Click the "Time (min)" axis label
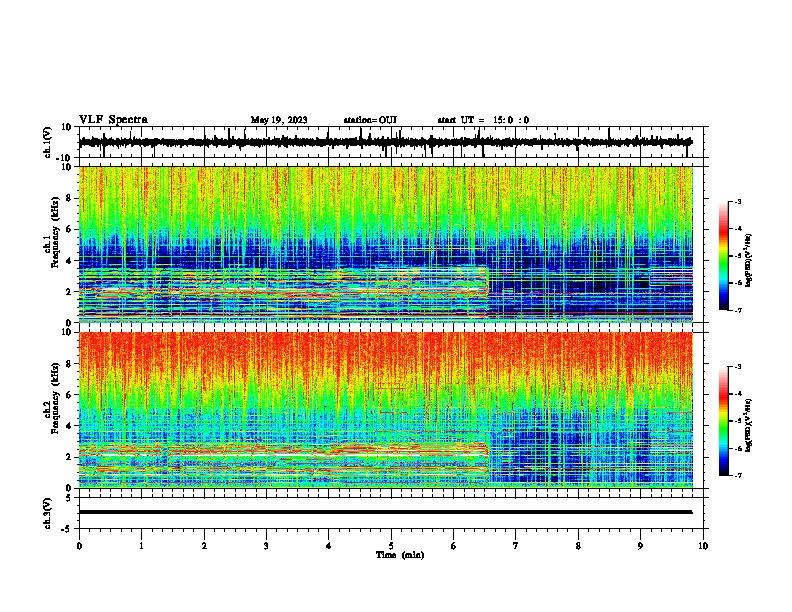Screen dimensions: 792x612 [x=400, y=555]
